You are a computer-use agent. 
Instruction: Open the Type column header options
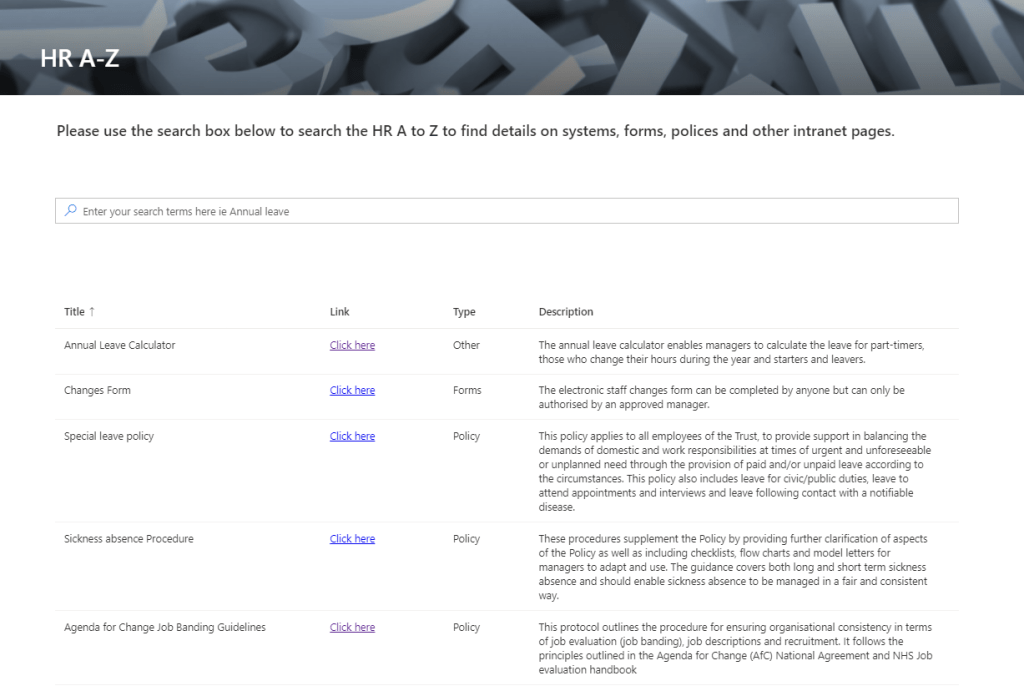click(x=464, y=312)
